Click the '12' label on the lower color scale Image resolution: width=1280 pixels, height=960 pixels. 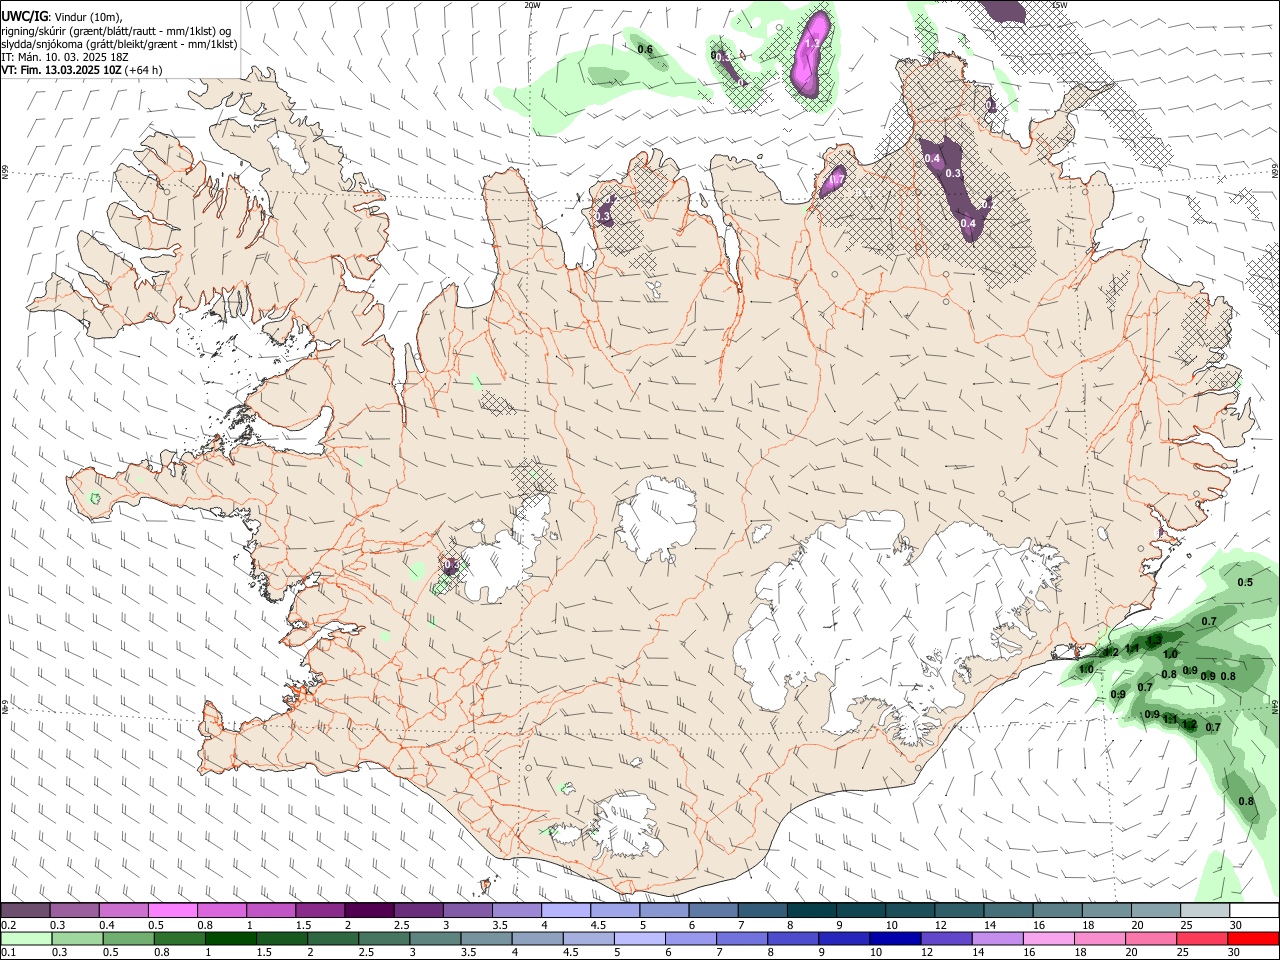coord(927,953)
